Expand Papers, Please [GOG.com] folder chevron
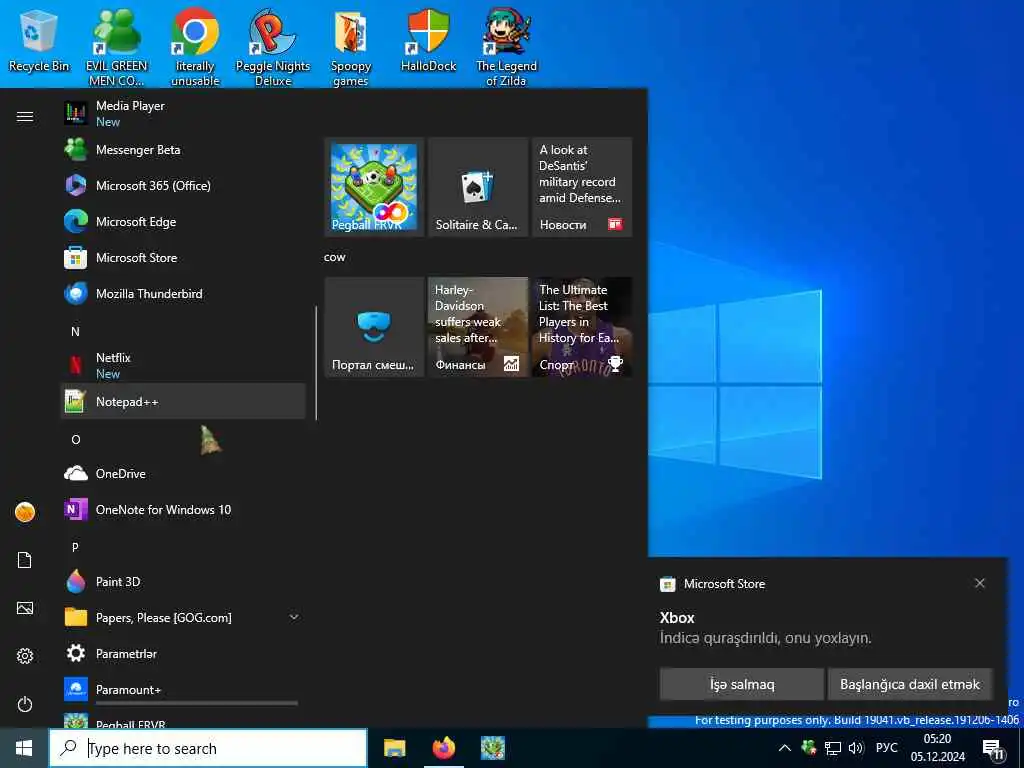Screen dimensions: 1024x768 (x=294, y=617)
